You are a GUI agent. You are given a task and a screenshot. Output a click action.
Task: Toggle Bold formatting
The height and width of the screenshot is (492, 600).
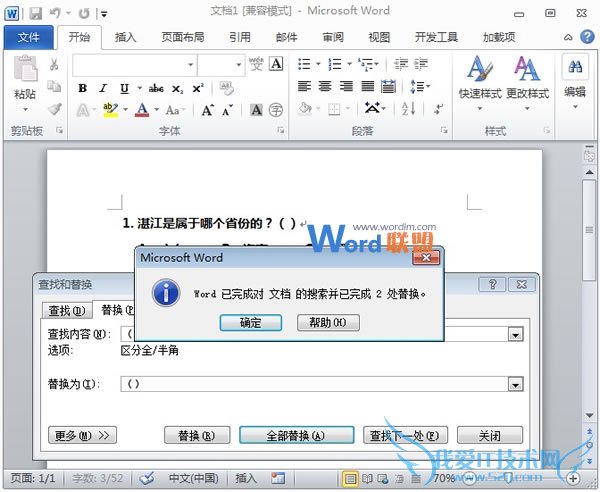pyautogui.click(x=82, y=88)
